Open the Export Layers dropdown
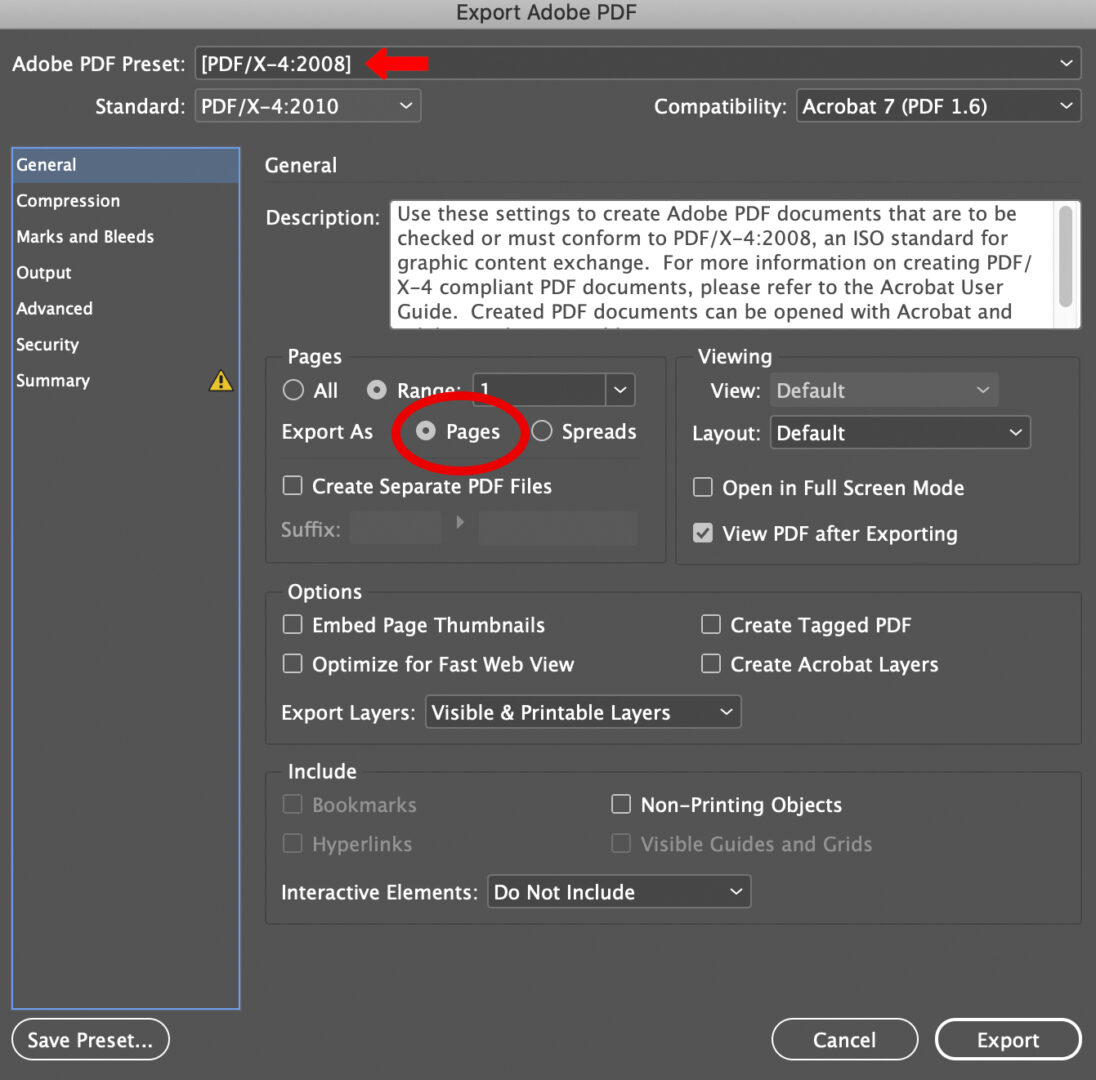The image size is (1096, 1080). point(583,712)
